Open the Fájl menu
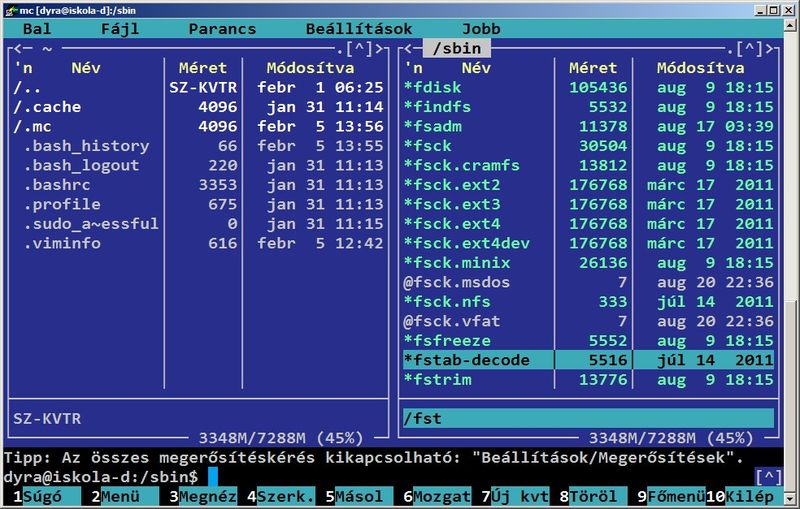The width and height of the screenshot is (800, 509). (x=120, y=29)
